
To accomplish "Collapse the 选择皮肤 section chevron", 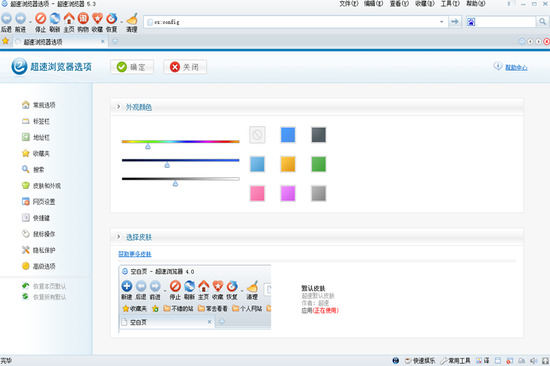I will coord(119,237).
